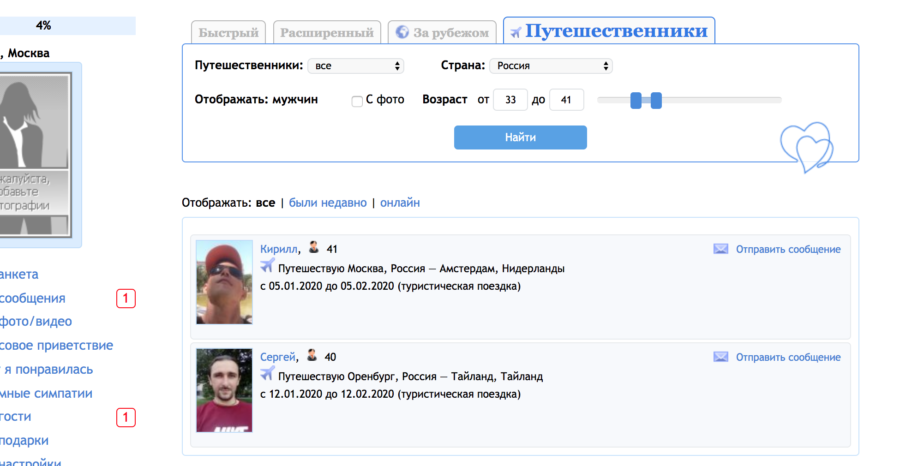The width and height of the screenshot is (900, 466).
Task: Open the гости sidebar link
Action: click(x=15, y=417)
